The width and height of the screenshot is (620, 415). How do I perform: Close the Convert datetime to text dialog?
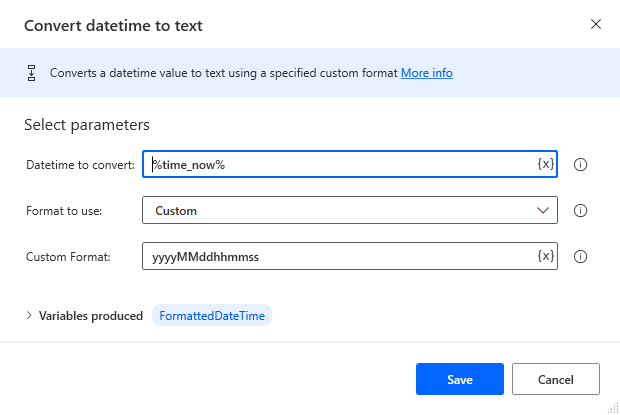coord(596,24)
